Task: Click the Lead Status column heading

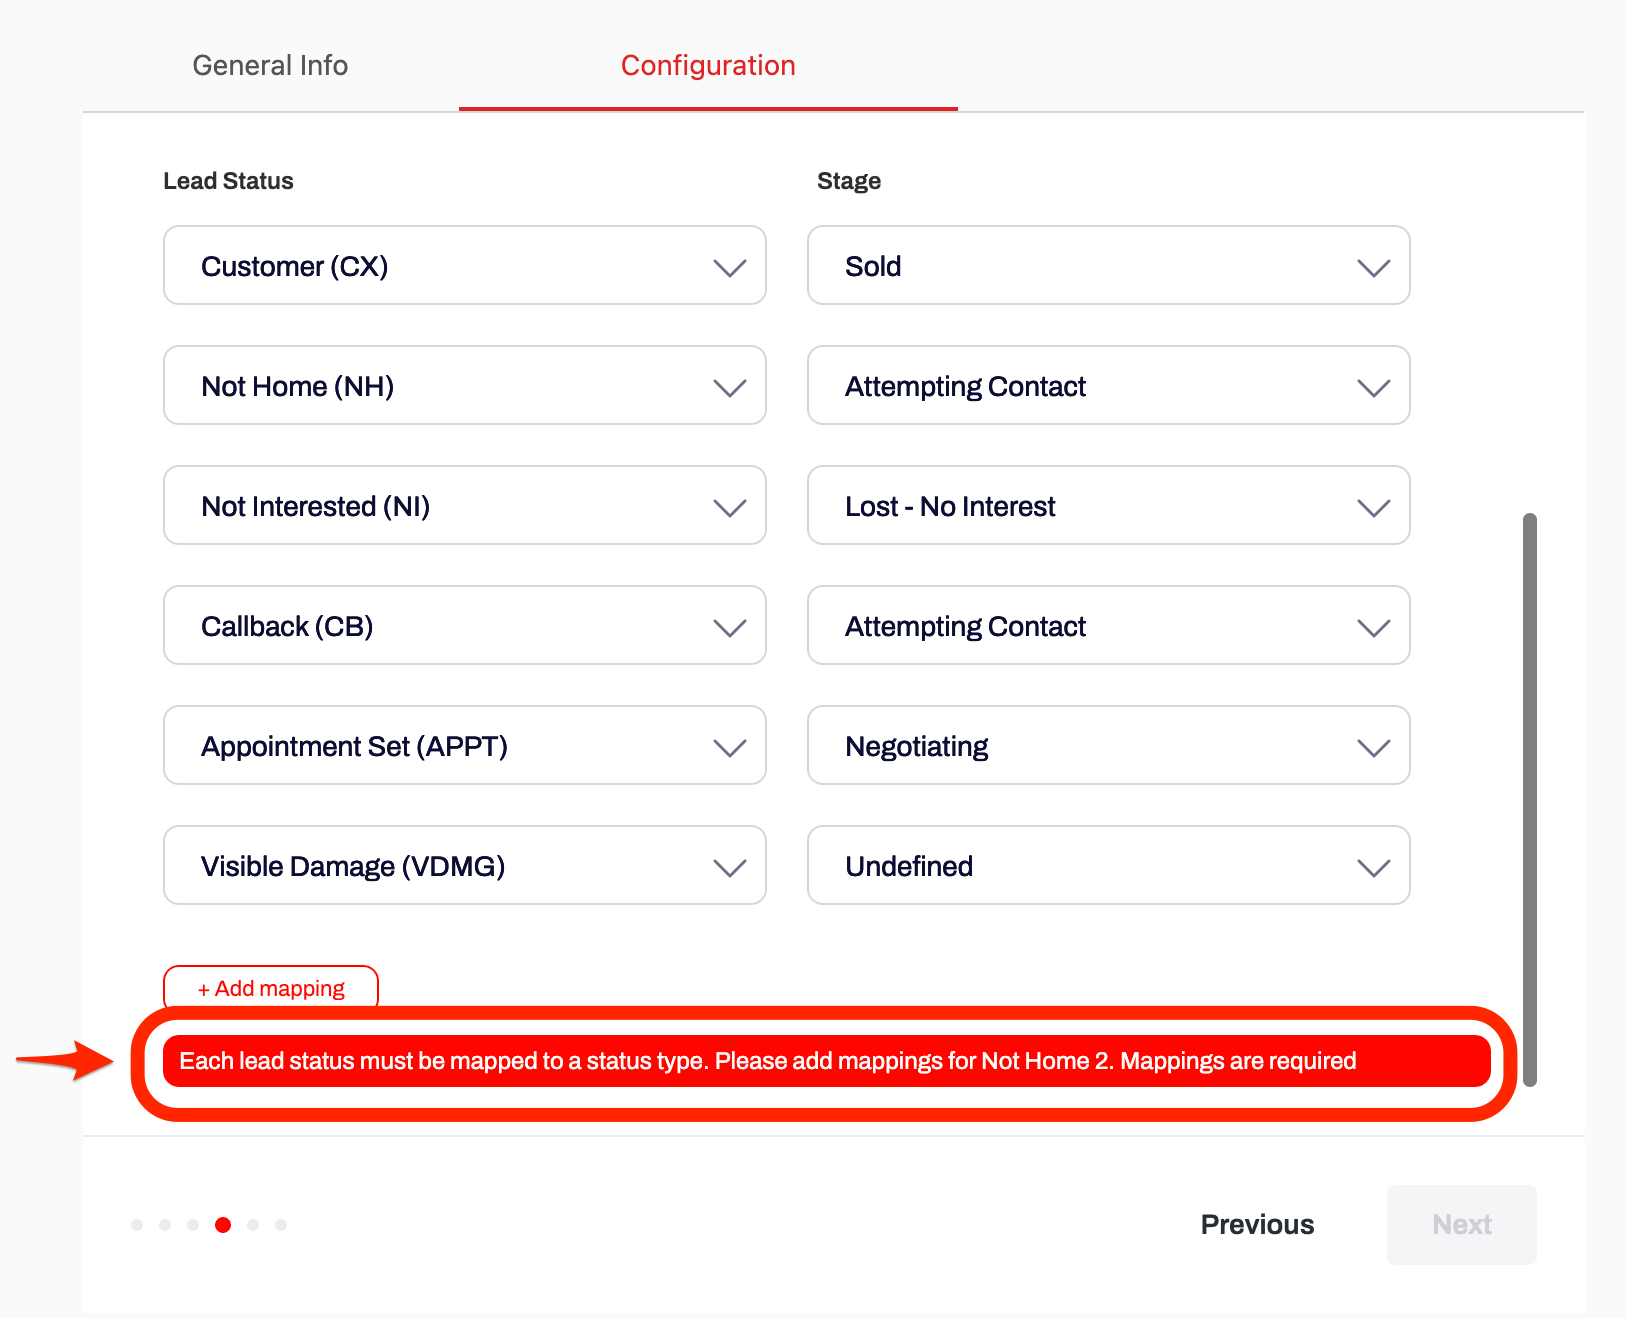Action: [228, 181]
